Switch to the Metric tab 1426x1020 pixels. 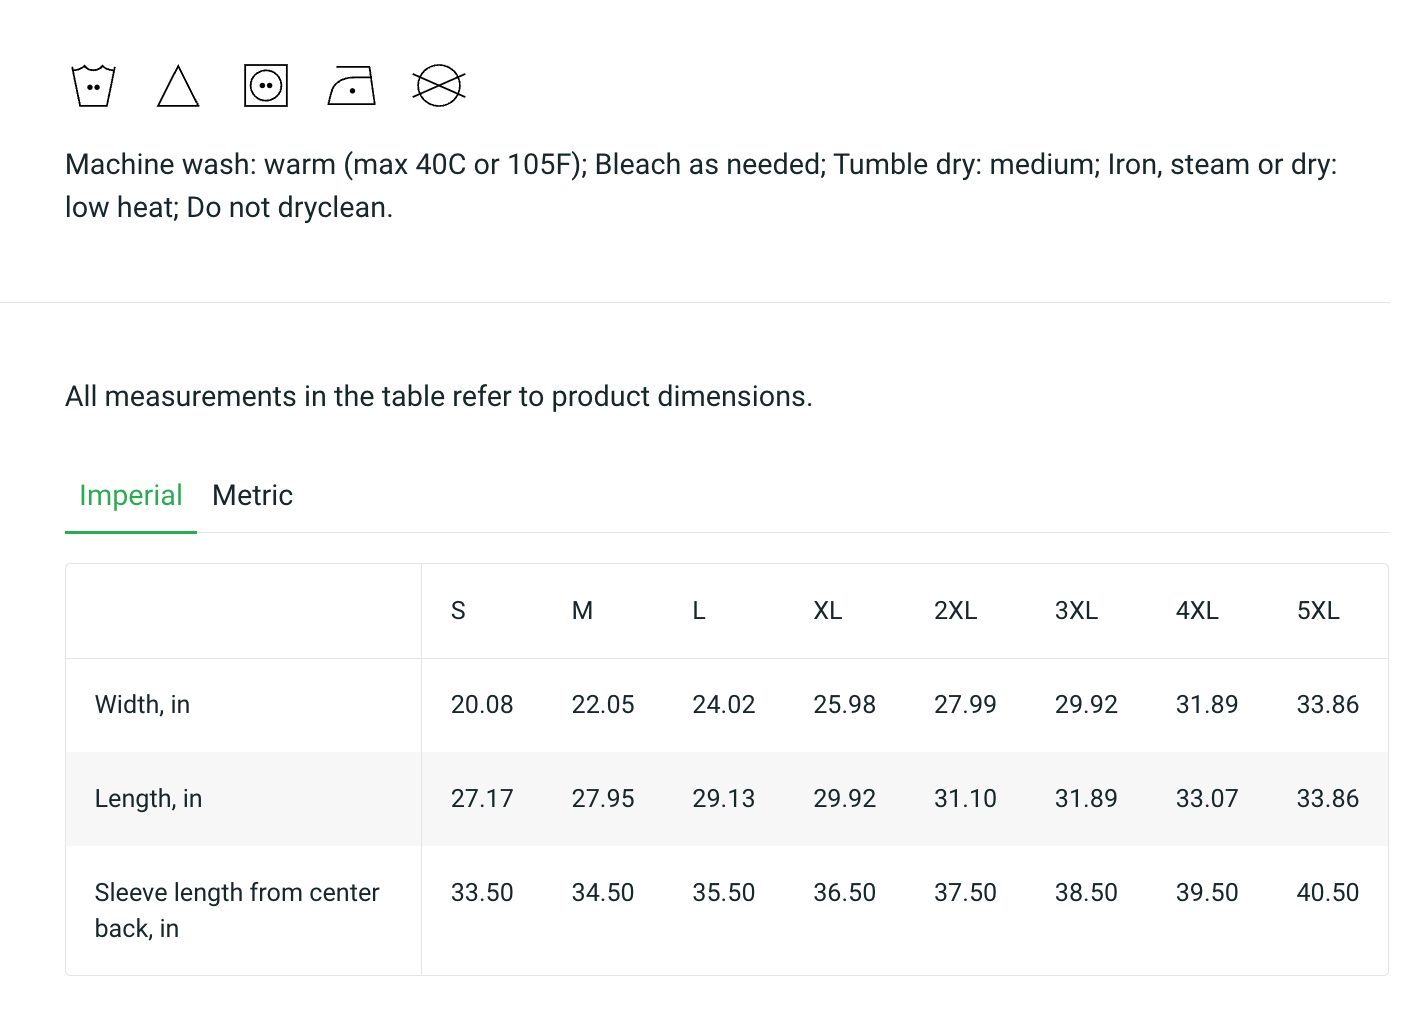[x=253, y=496]
